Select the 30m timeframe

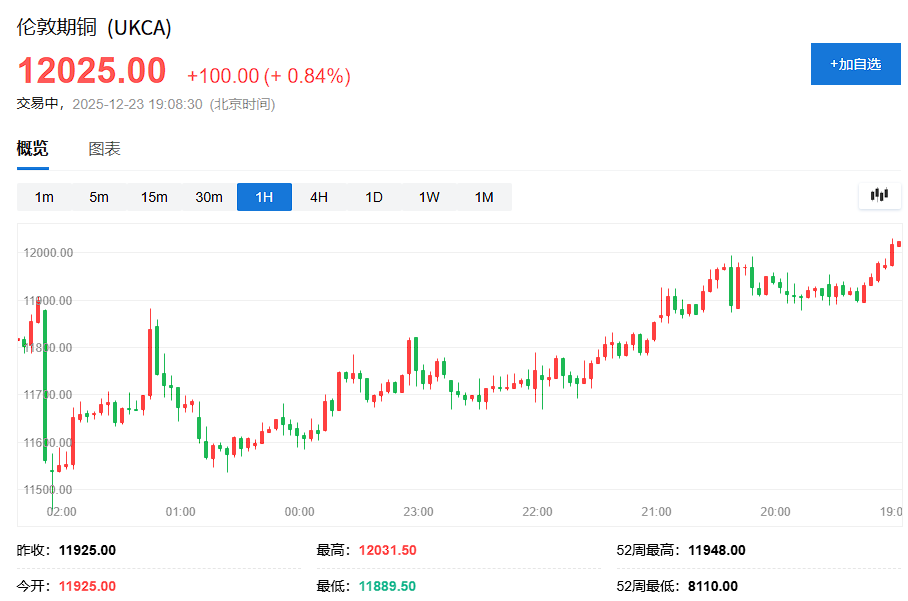coord(208,197)
